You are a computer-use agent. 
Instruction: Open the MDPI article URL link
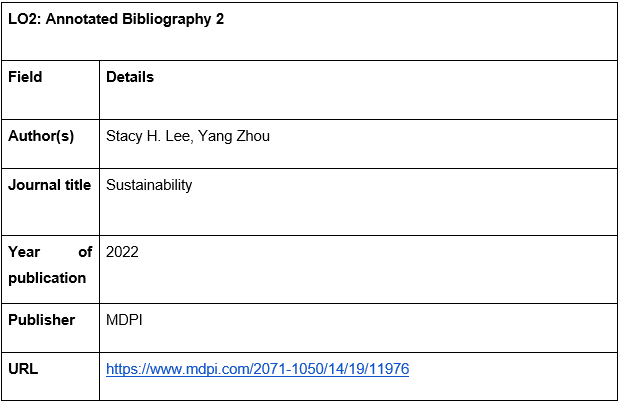[x=257, y=369]
